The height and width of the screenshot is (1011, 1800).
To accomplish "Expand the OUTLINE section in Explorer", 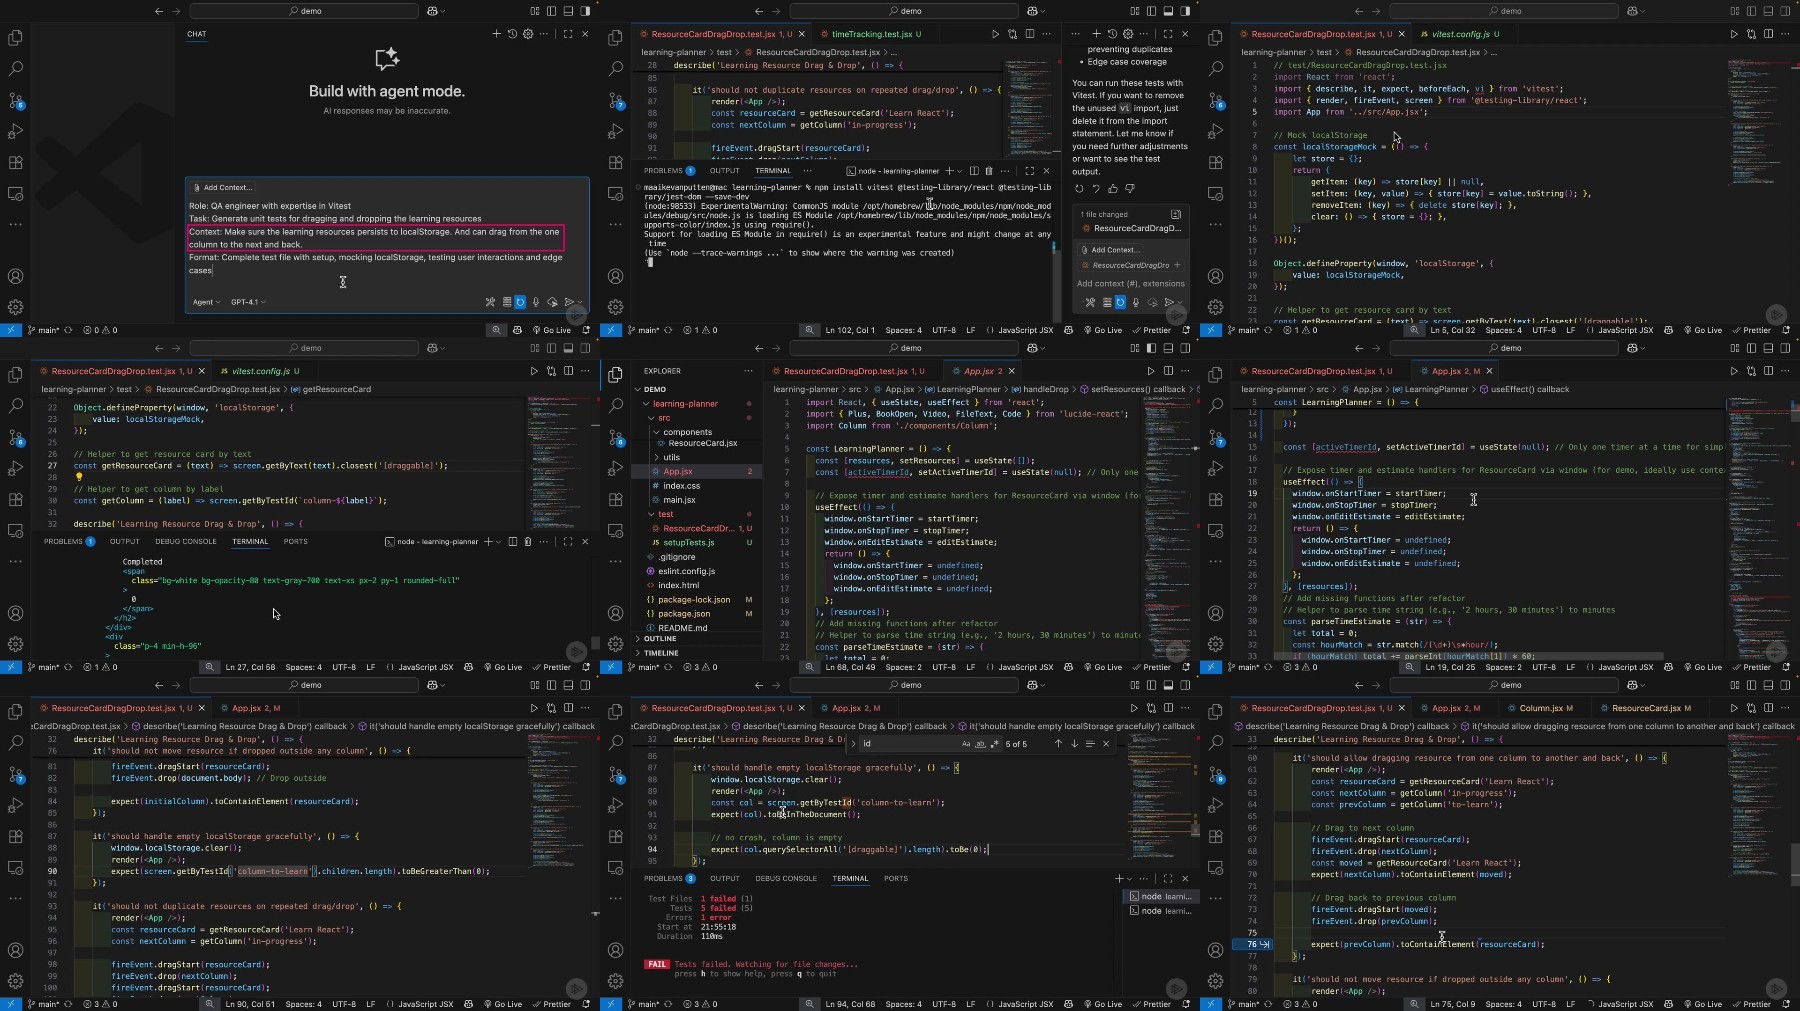I will click(x=660, y=638).
